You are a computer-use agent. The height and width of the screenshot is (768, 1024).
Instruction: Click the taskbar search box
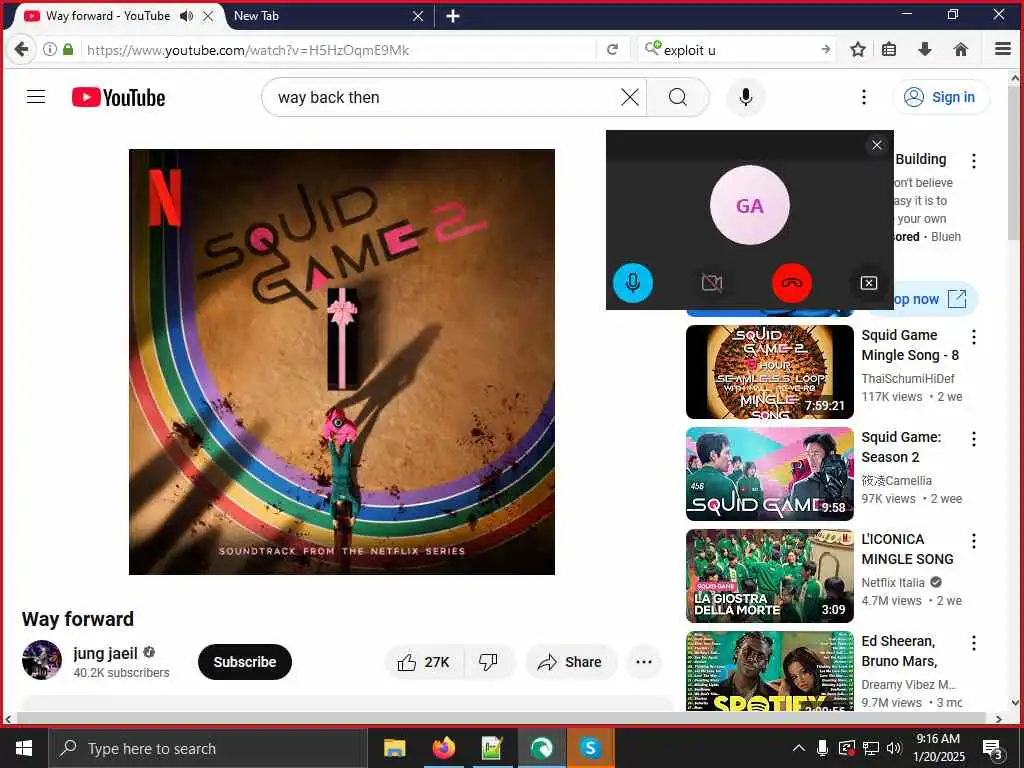pos(208,748)
